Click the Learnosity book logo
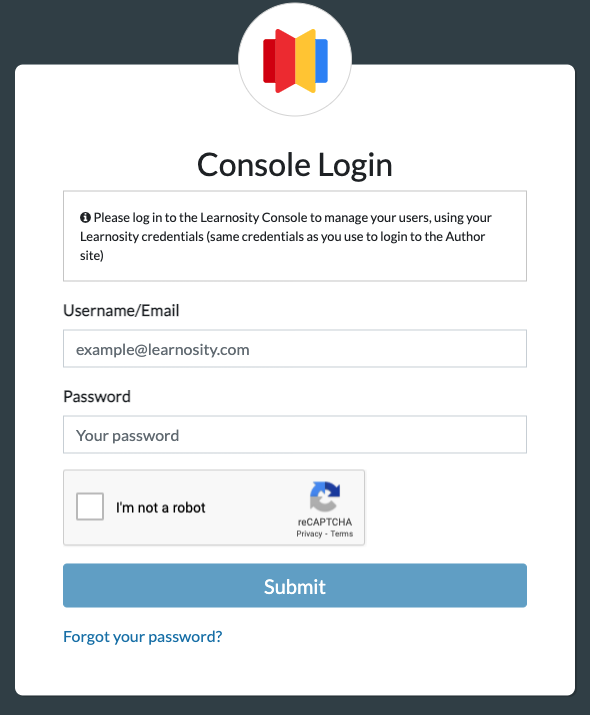Screen dimensions: 590x715 (295, 61)
